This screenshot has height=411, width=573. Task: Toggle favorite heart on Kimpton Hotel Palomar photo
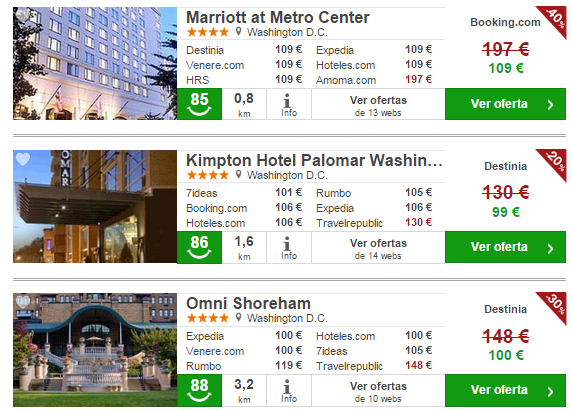click(23, 159)
